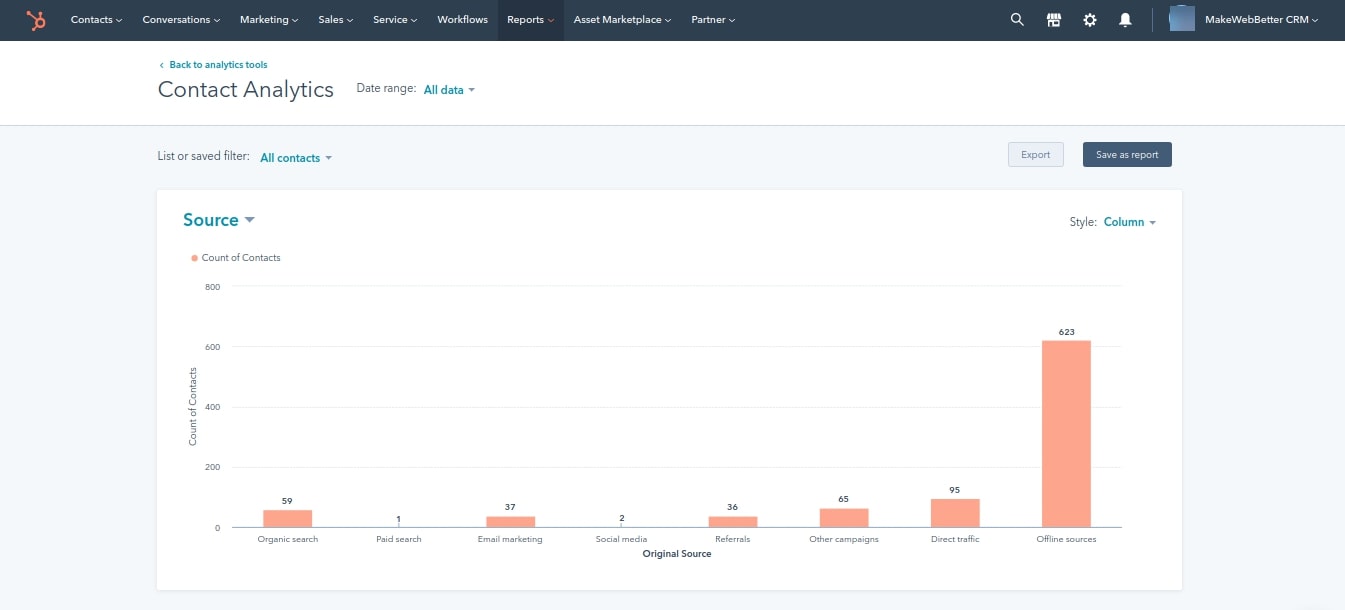Open the Reports menu
The width and height of the screenshot is (1345, 610).
click(x=529, y=19)
